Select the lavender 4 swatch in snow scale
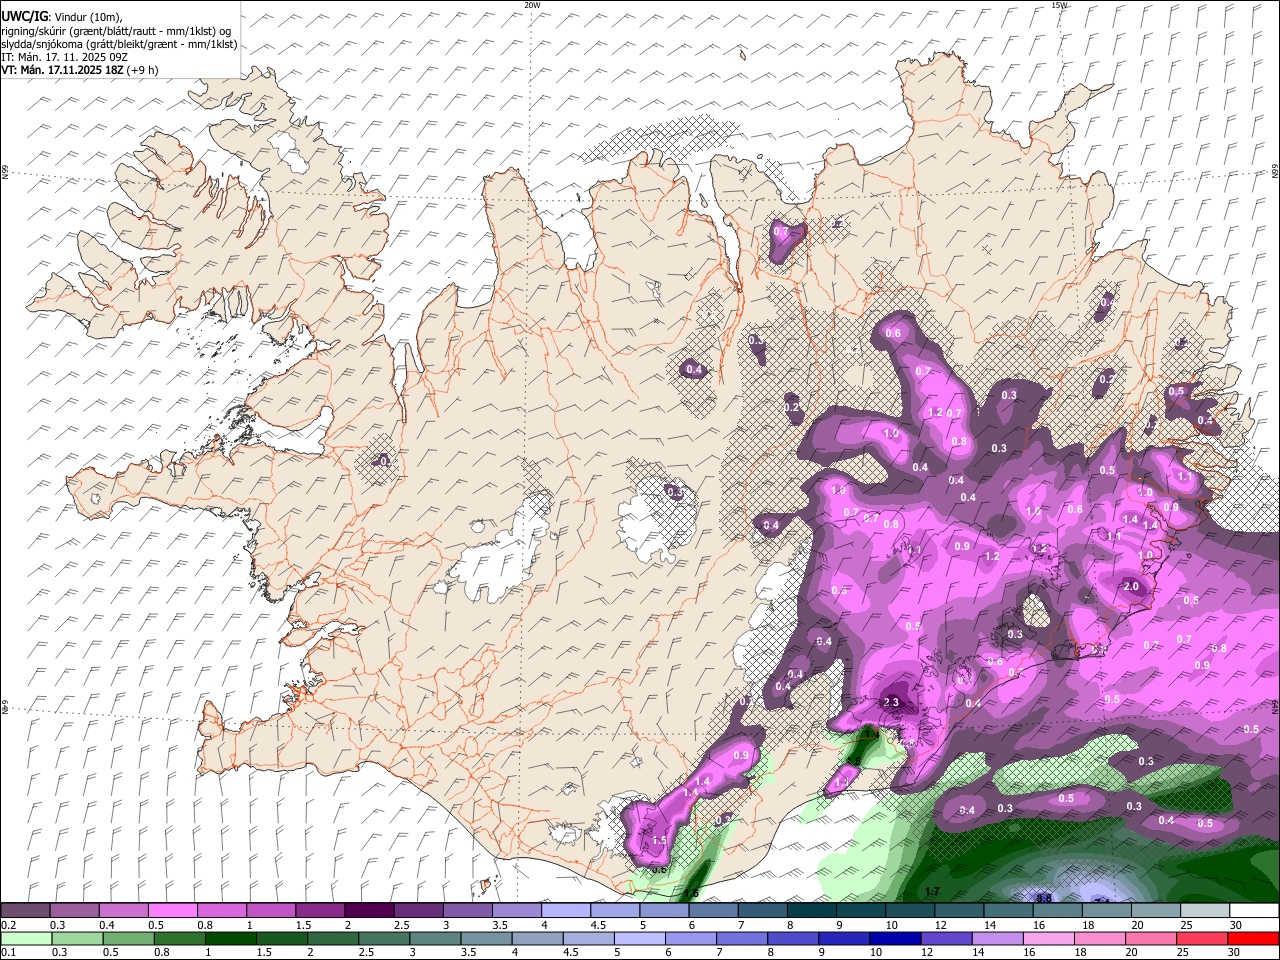1280x960 pixels. pyautogui.click(x=566, y=910)
